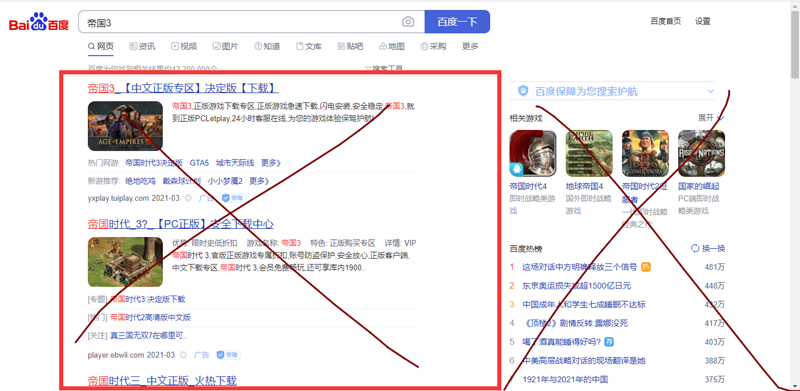This screenshot has width=800, height=391.
Task: Click the shield icon in 百度保障 banner
Action: tap(523, 91)
